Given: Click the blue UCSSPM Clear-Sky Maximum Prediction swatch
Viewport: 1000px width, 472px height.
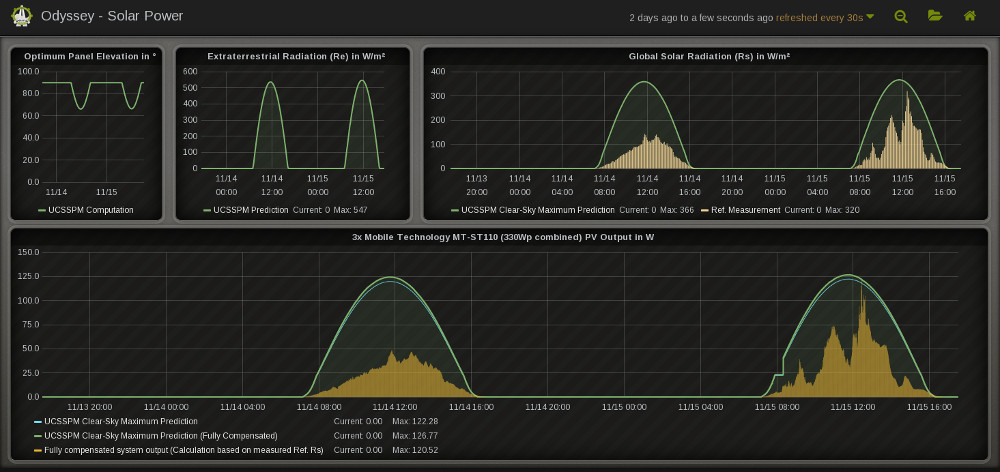Looking at the screenshot, I should coord(38,421).
